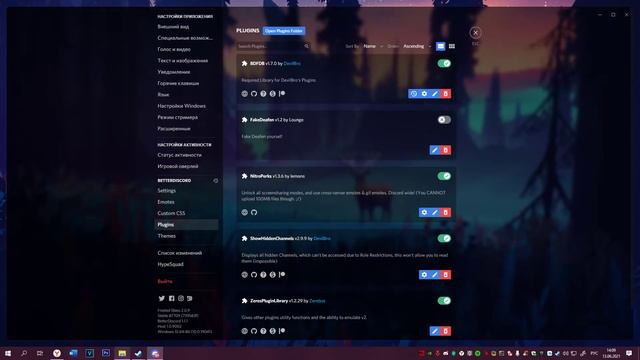Delete NitroPerks plugin with trash icon
This screenshot has height=360, width=640.
pos(445,212)
